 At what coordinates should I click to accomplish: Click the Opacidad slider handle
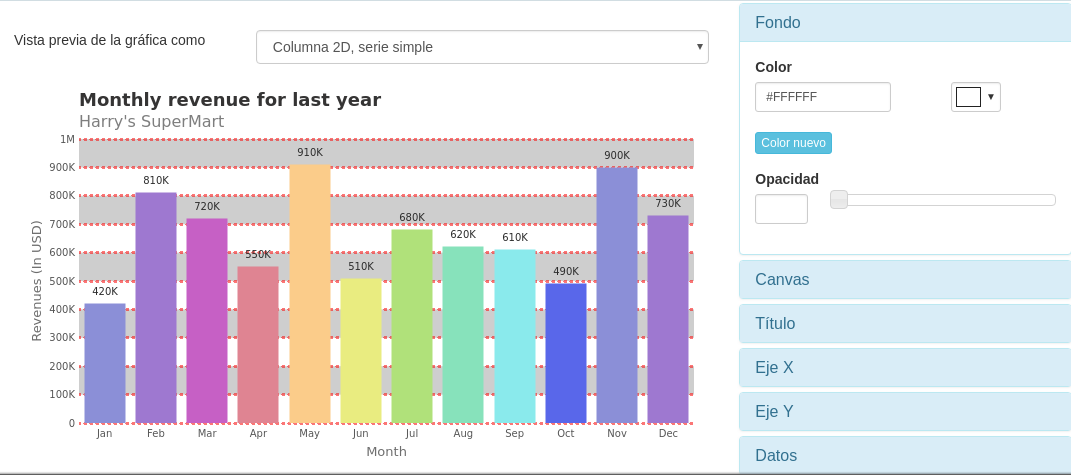[839, 200]
